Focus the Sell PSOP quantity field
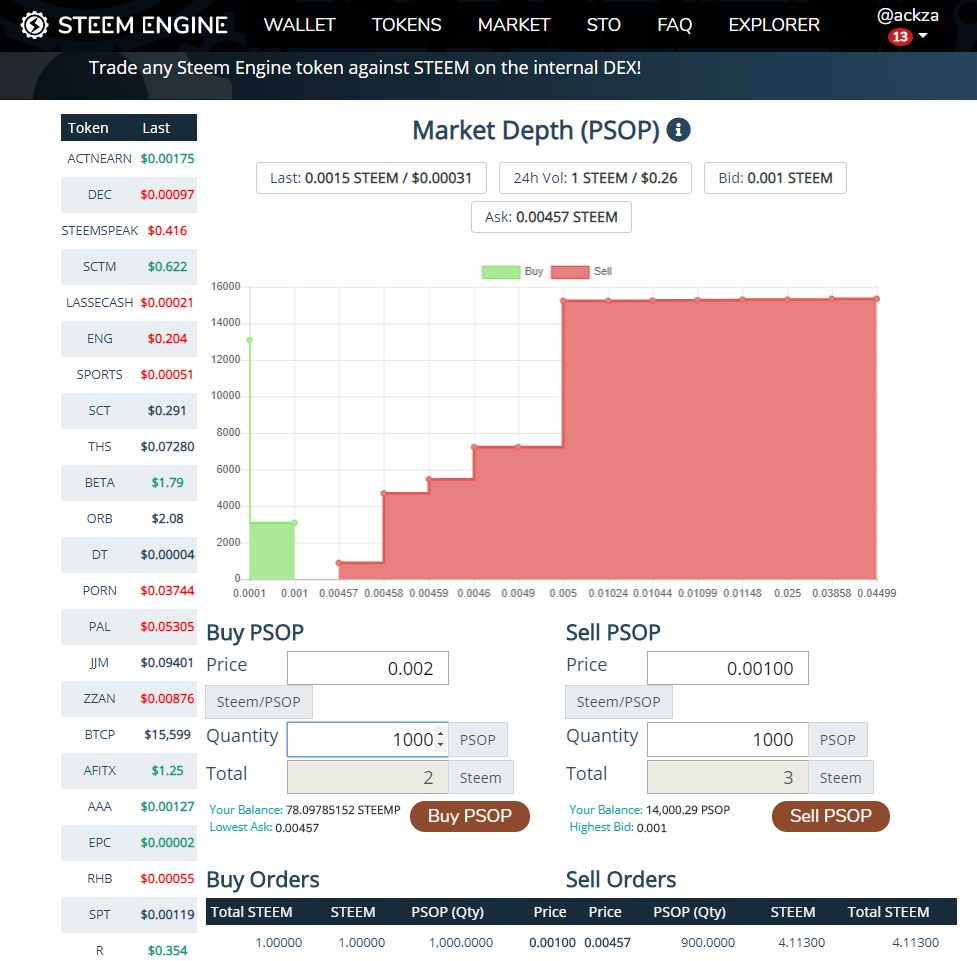This screenshot has height=961, width=977. 727,740
